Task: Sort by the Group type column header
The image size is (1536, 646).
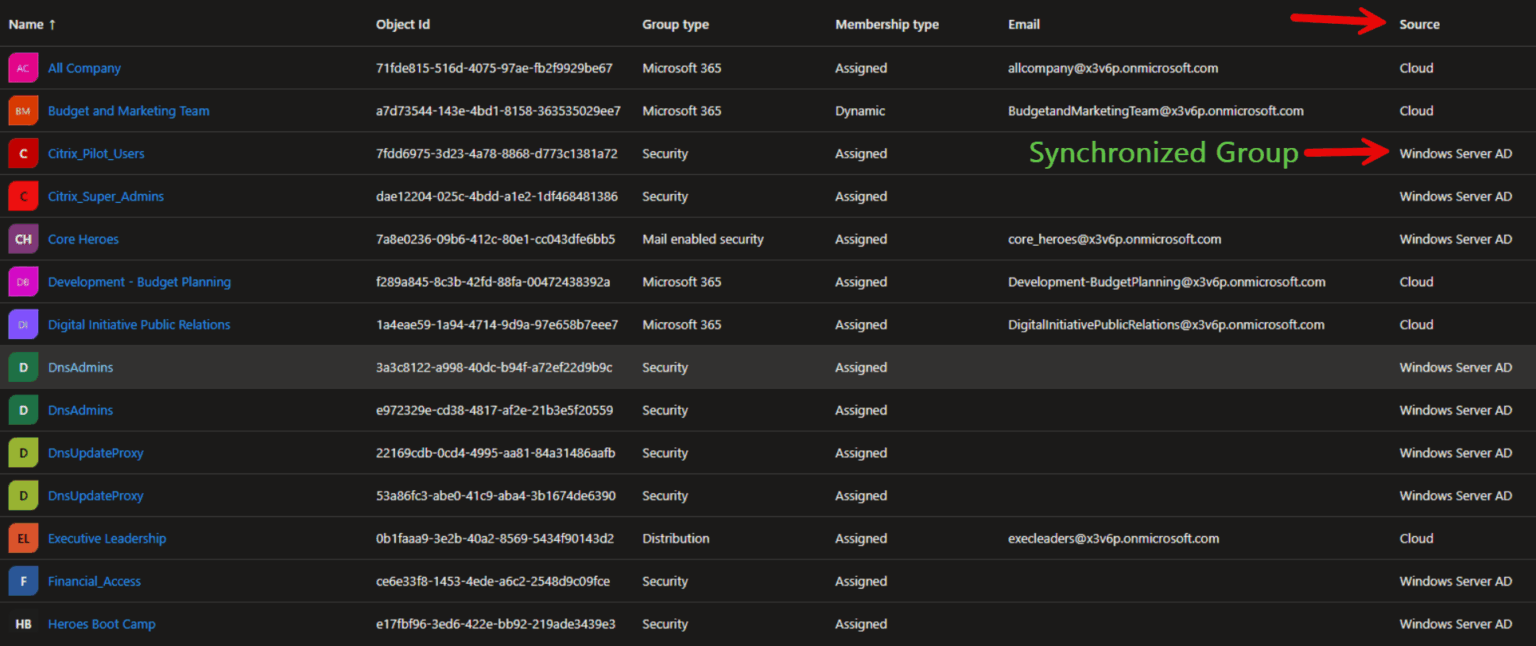Action: [x=675, y=25]
